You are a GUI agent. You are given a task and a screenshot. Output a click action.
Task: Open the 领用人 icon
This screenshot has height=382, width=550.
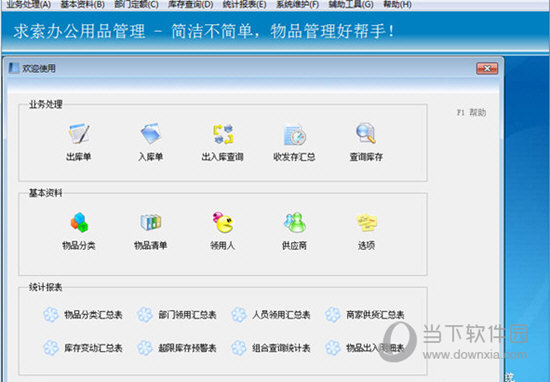coord(223,222)
